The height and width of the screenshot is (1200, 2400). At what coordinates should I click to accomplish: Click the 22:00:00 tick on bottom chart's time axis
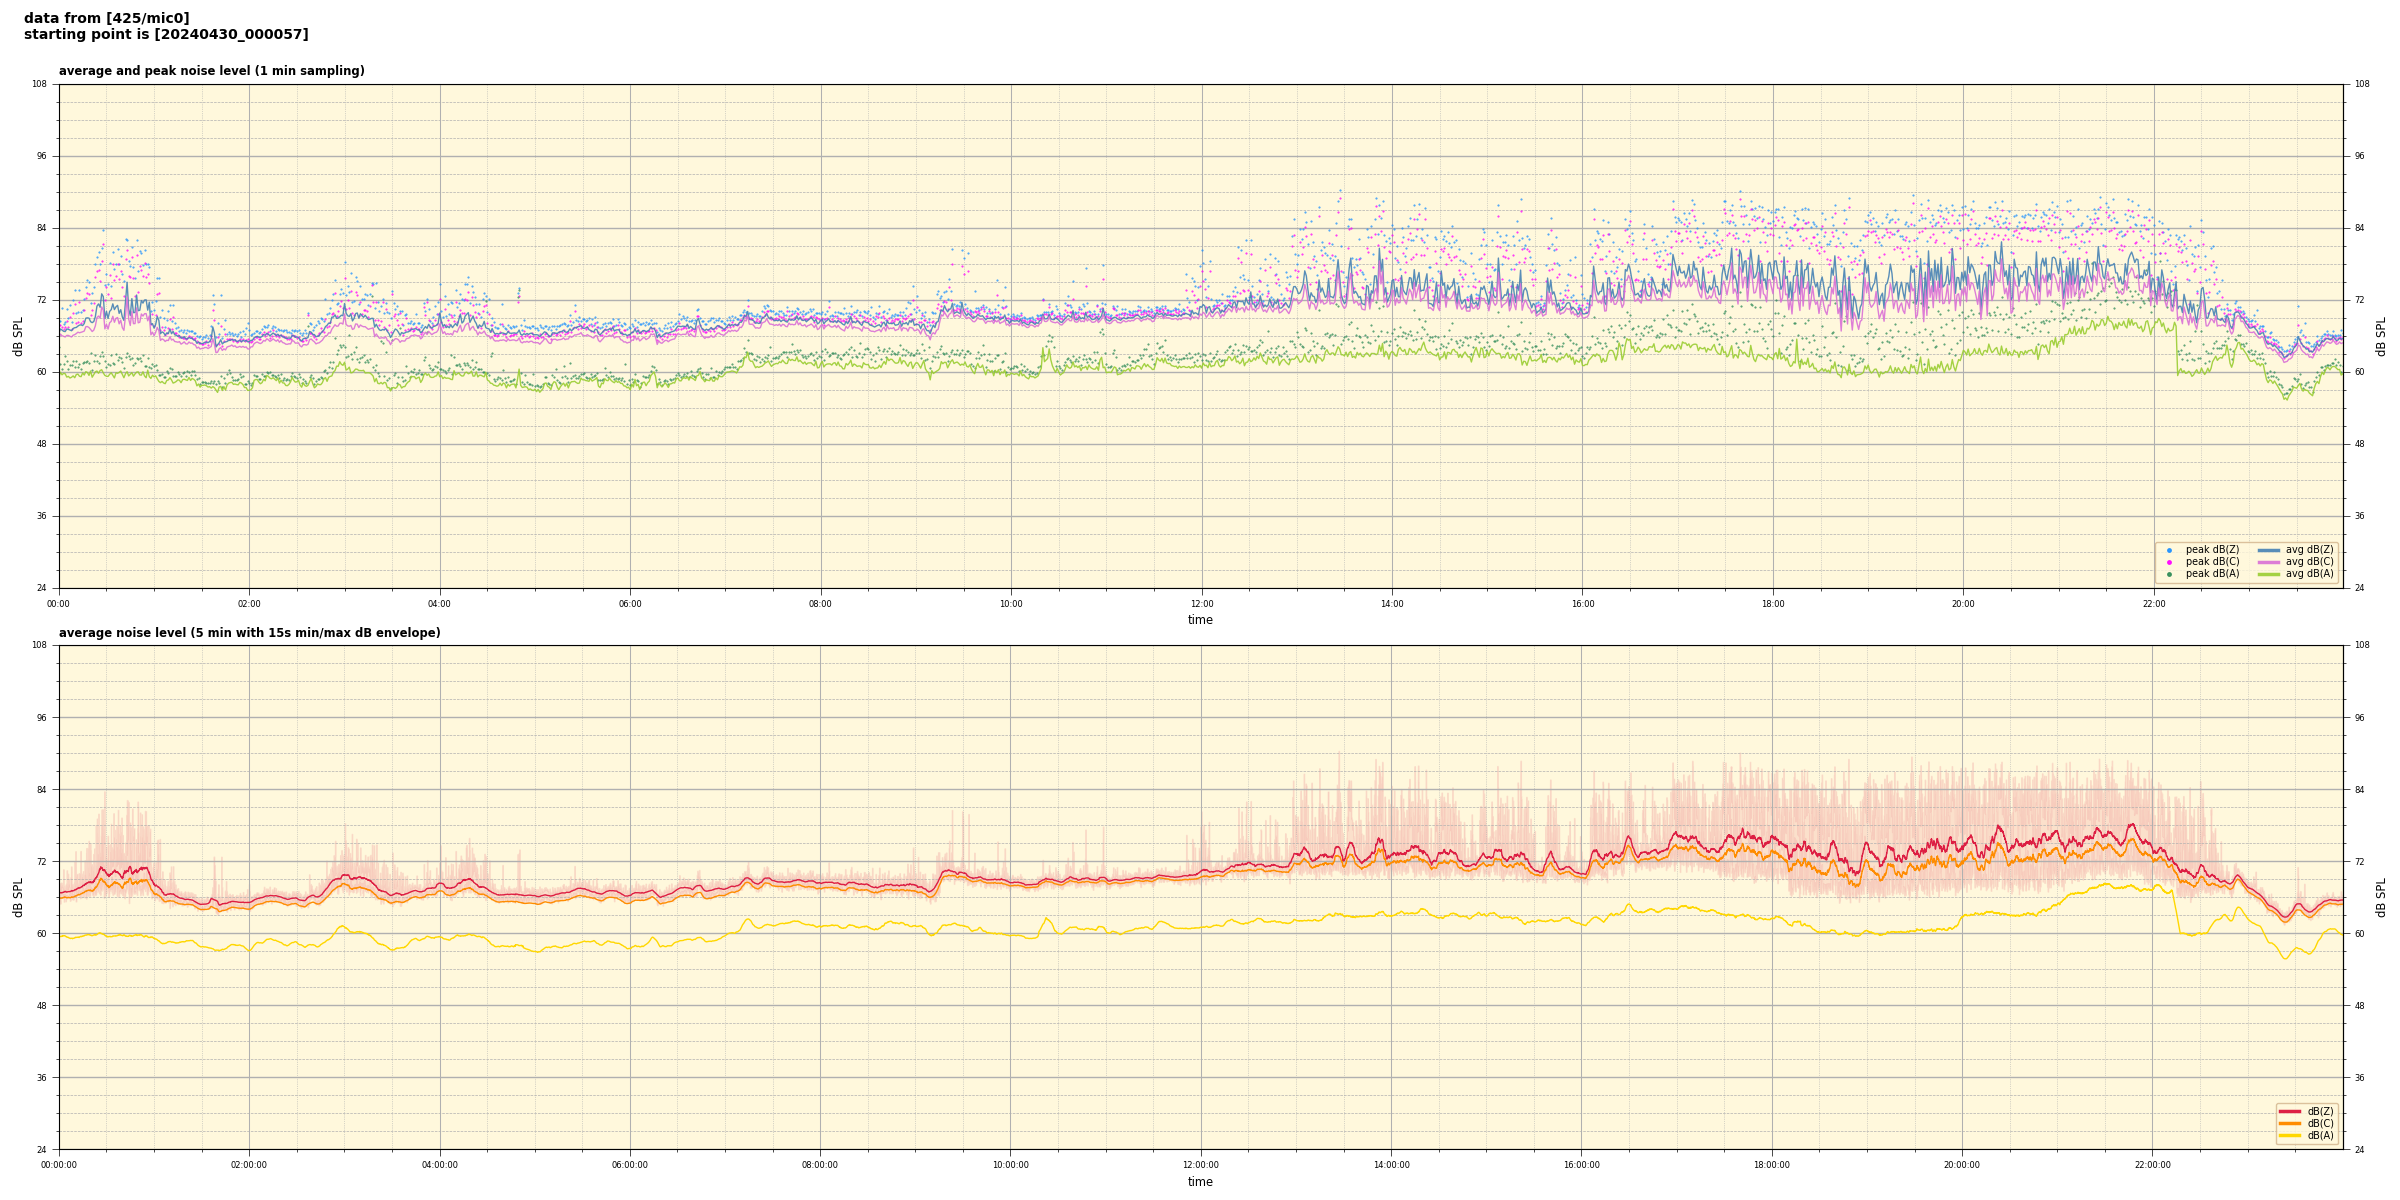[2153, 1165]
